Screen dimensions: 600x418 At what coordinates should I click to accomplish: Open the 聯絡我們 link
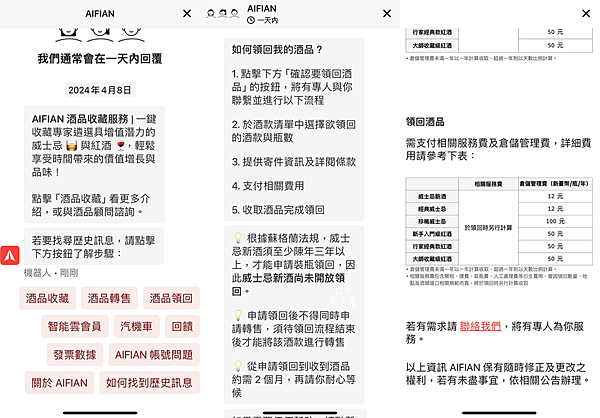(x=480, y=326)
